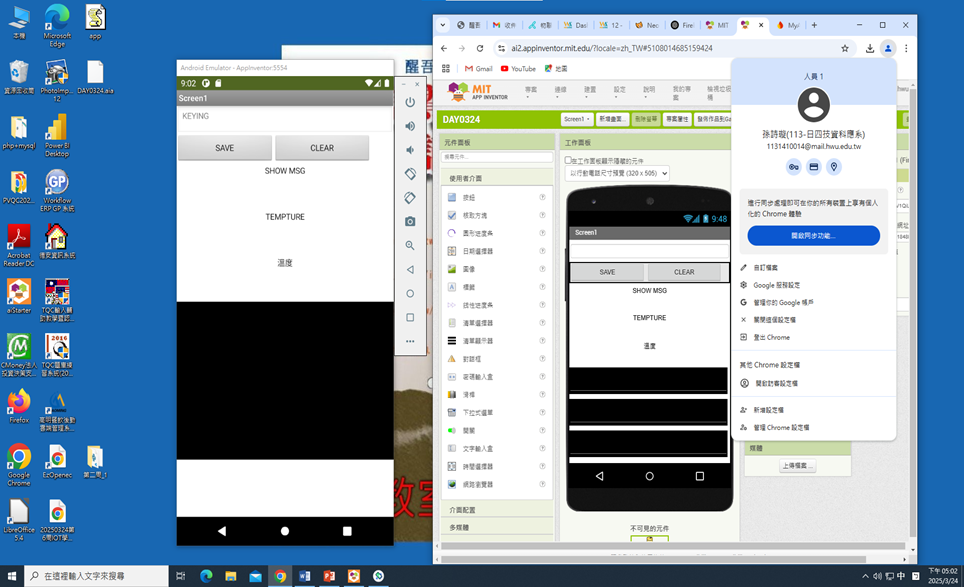Select the 按鈕 button component in palette

pos(470,197)
